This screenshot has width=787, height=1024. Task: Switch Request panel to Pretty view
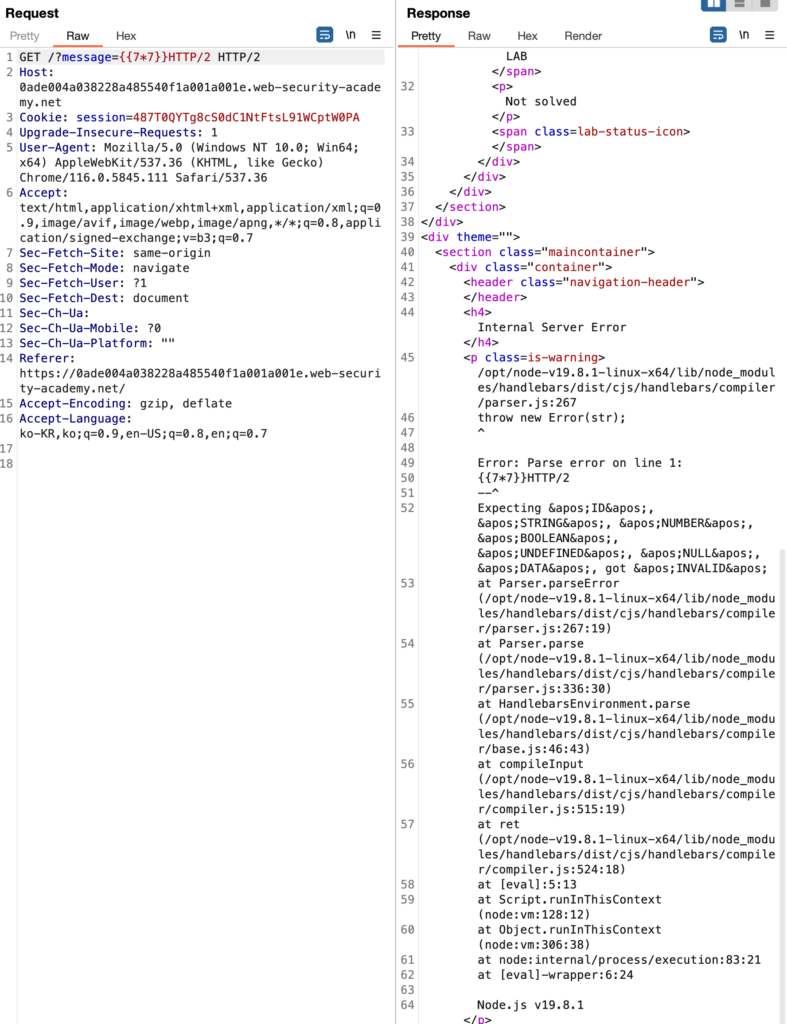[24, 36]
